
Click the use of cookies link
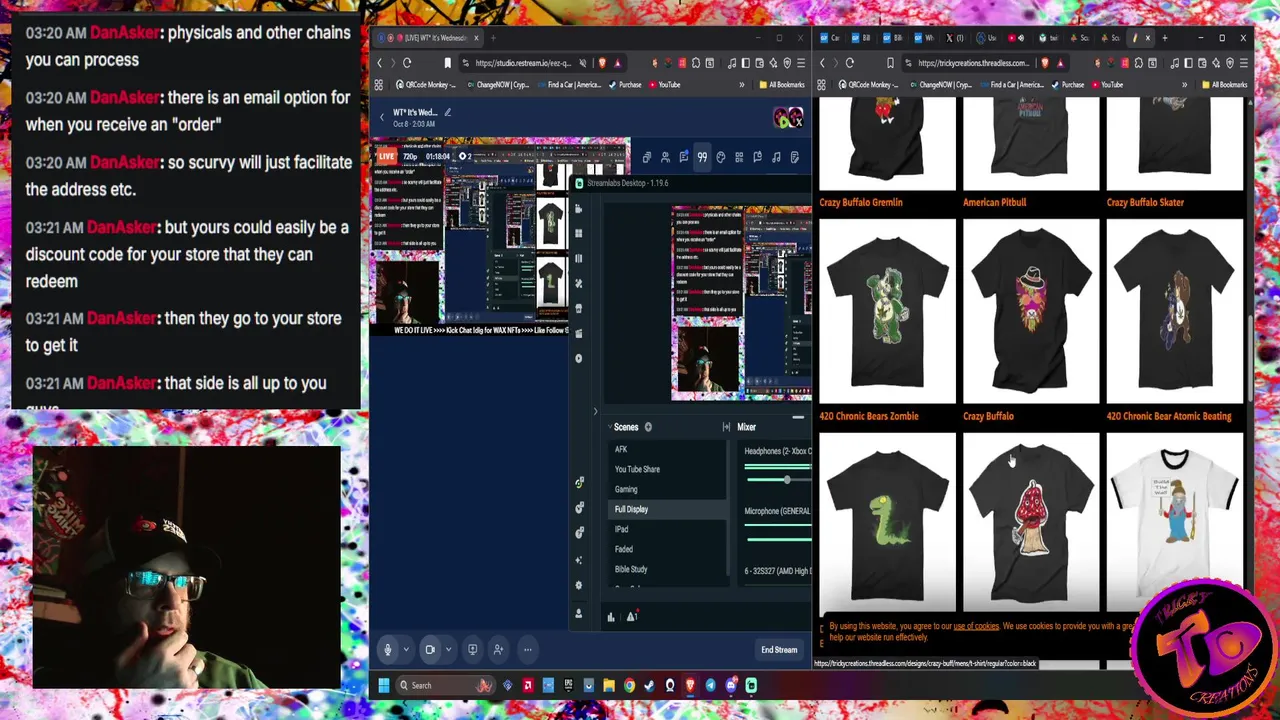976,626
